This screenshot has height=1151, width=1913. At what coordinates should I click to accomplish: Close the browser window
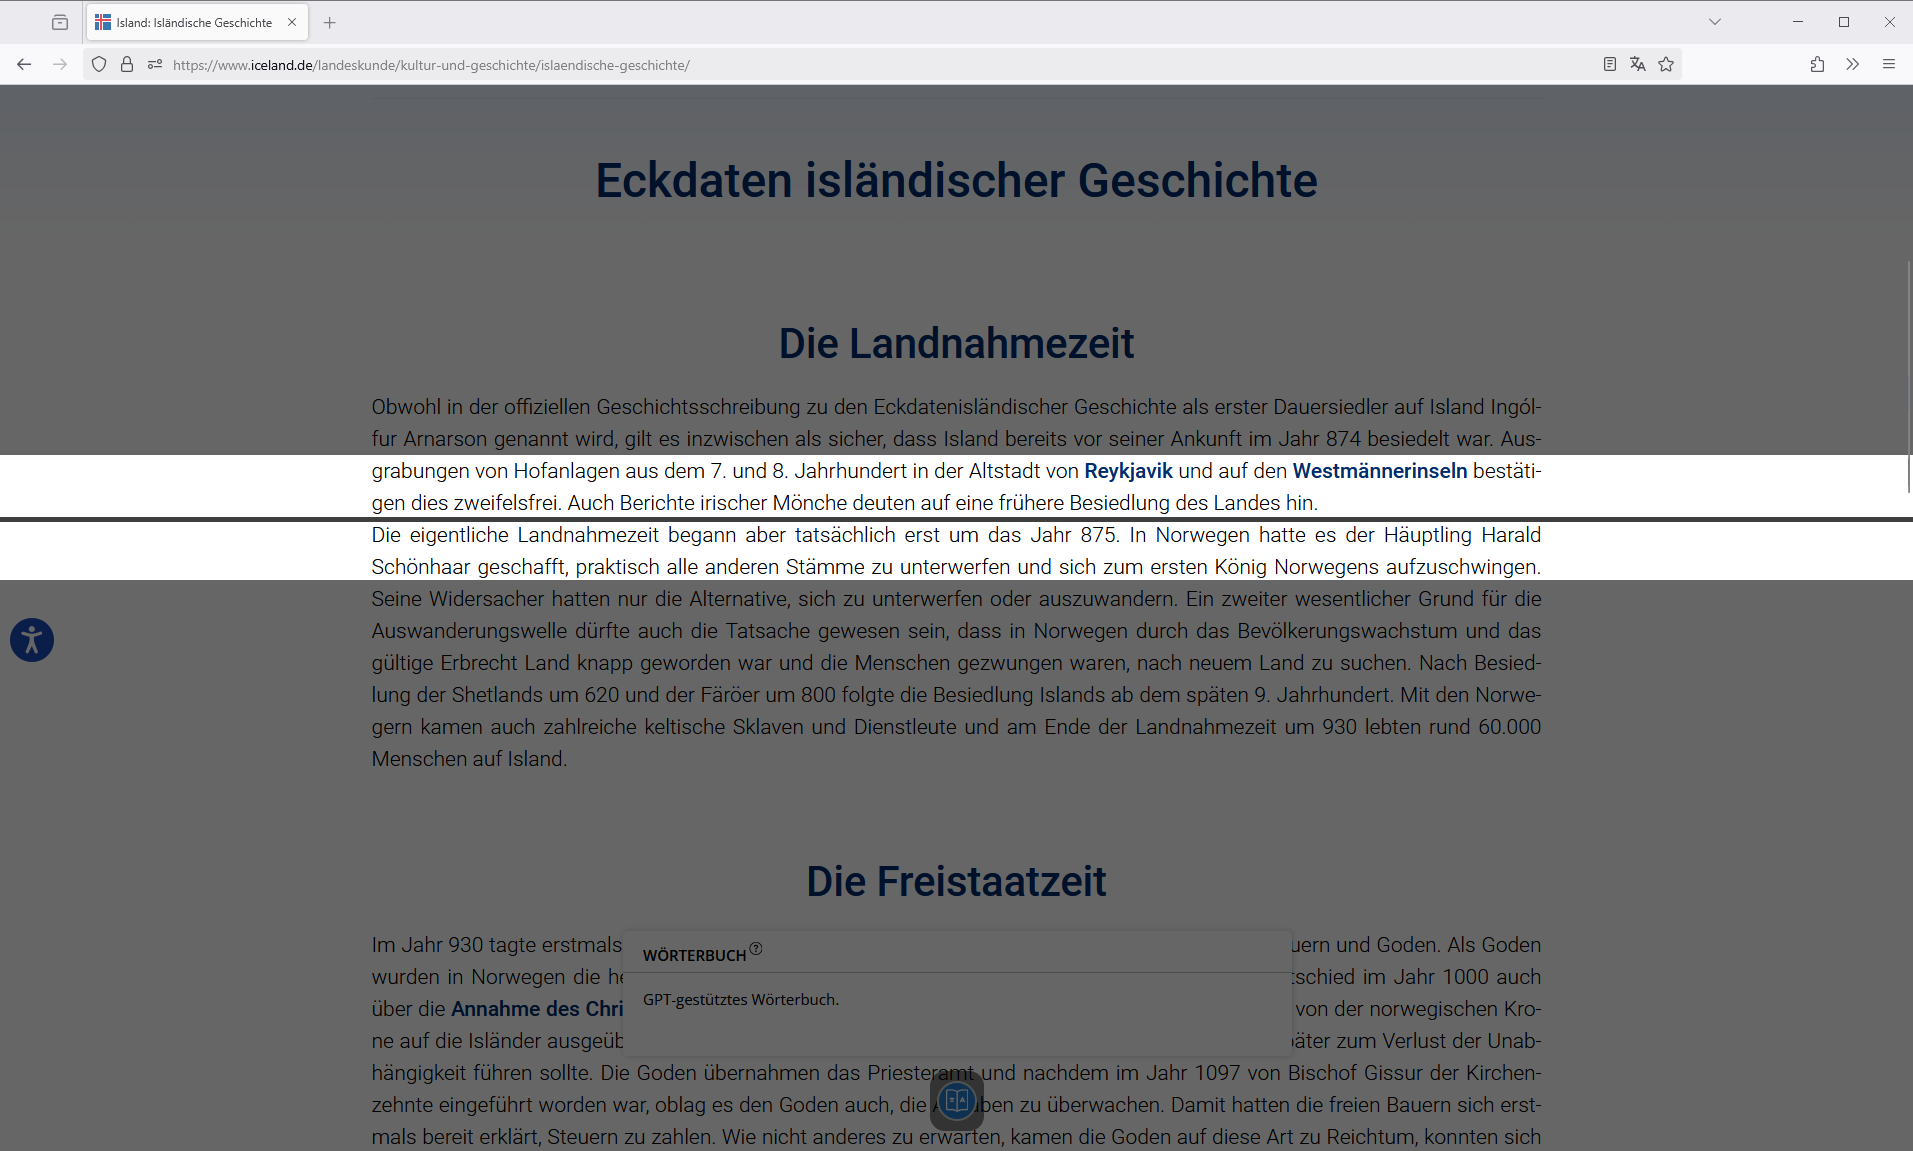(x=1890, y=22)
